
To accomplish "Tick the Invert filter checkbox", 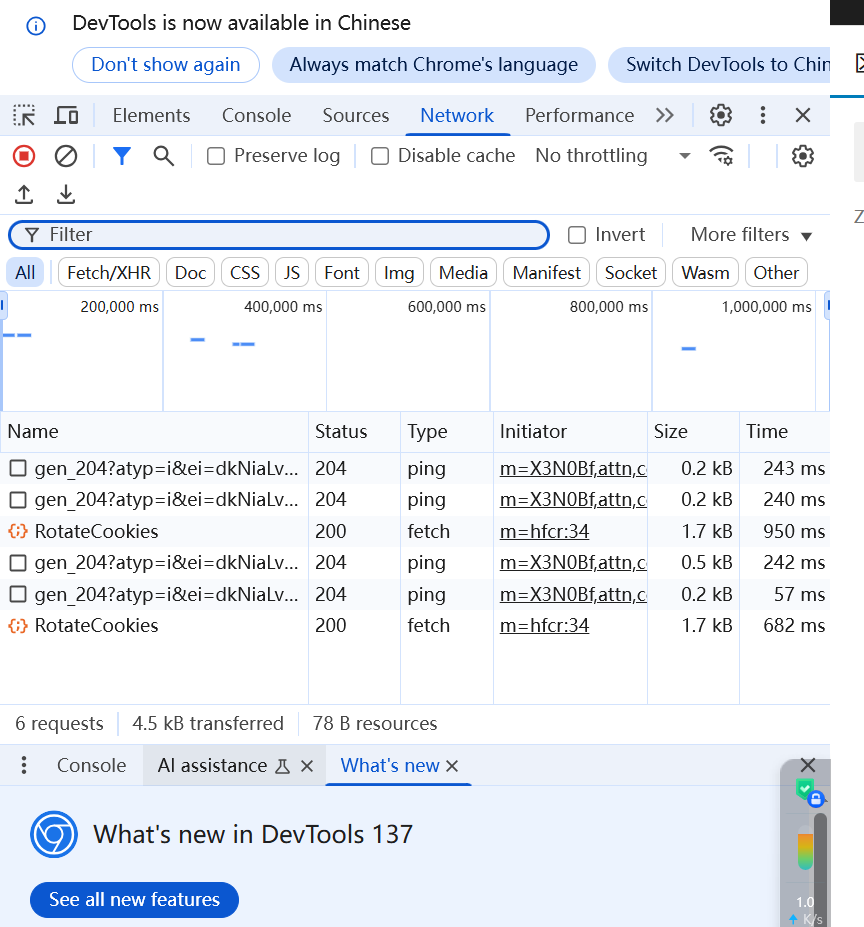I will tap(577, 235).
